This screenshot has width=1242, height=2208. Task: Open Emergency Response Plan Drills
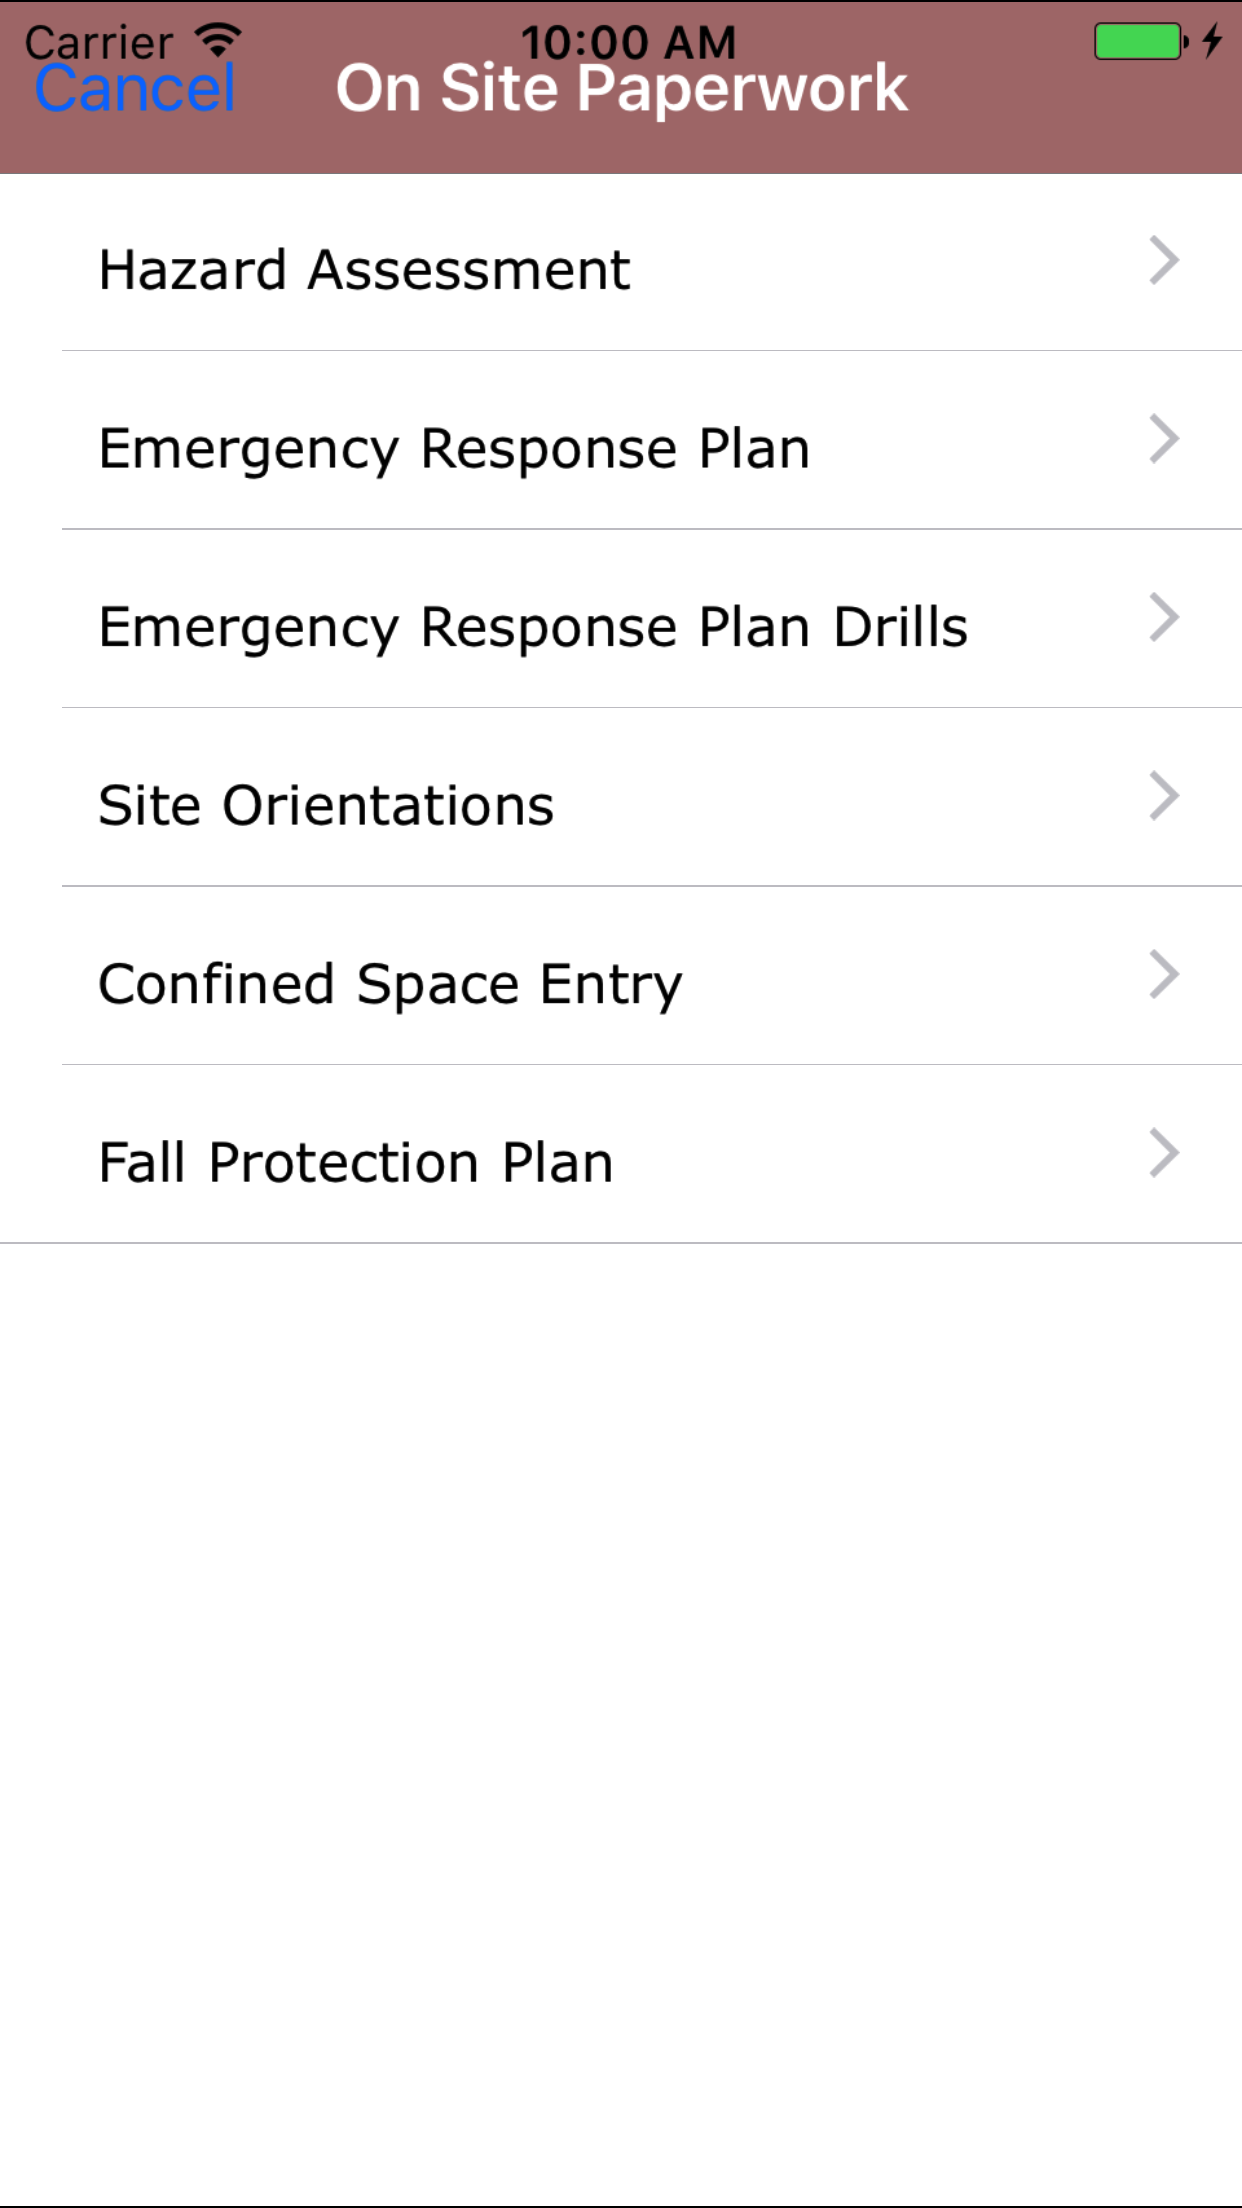(533, 627)
